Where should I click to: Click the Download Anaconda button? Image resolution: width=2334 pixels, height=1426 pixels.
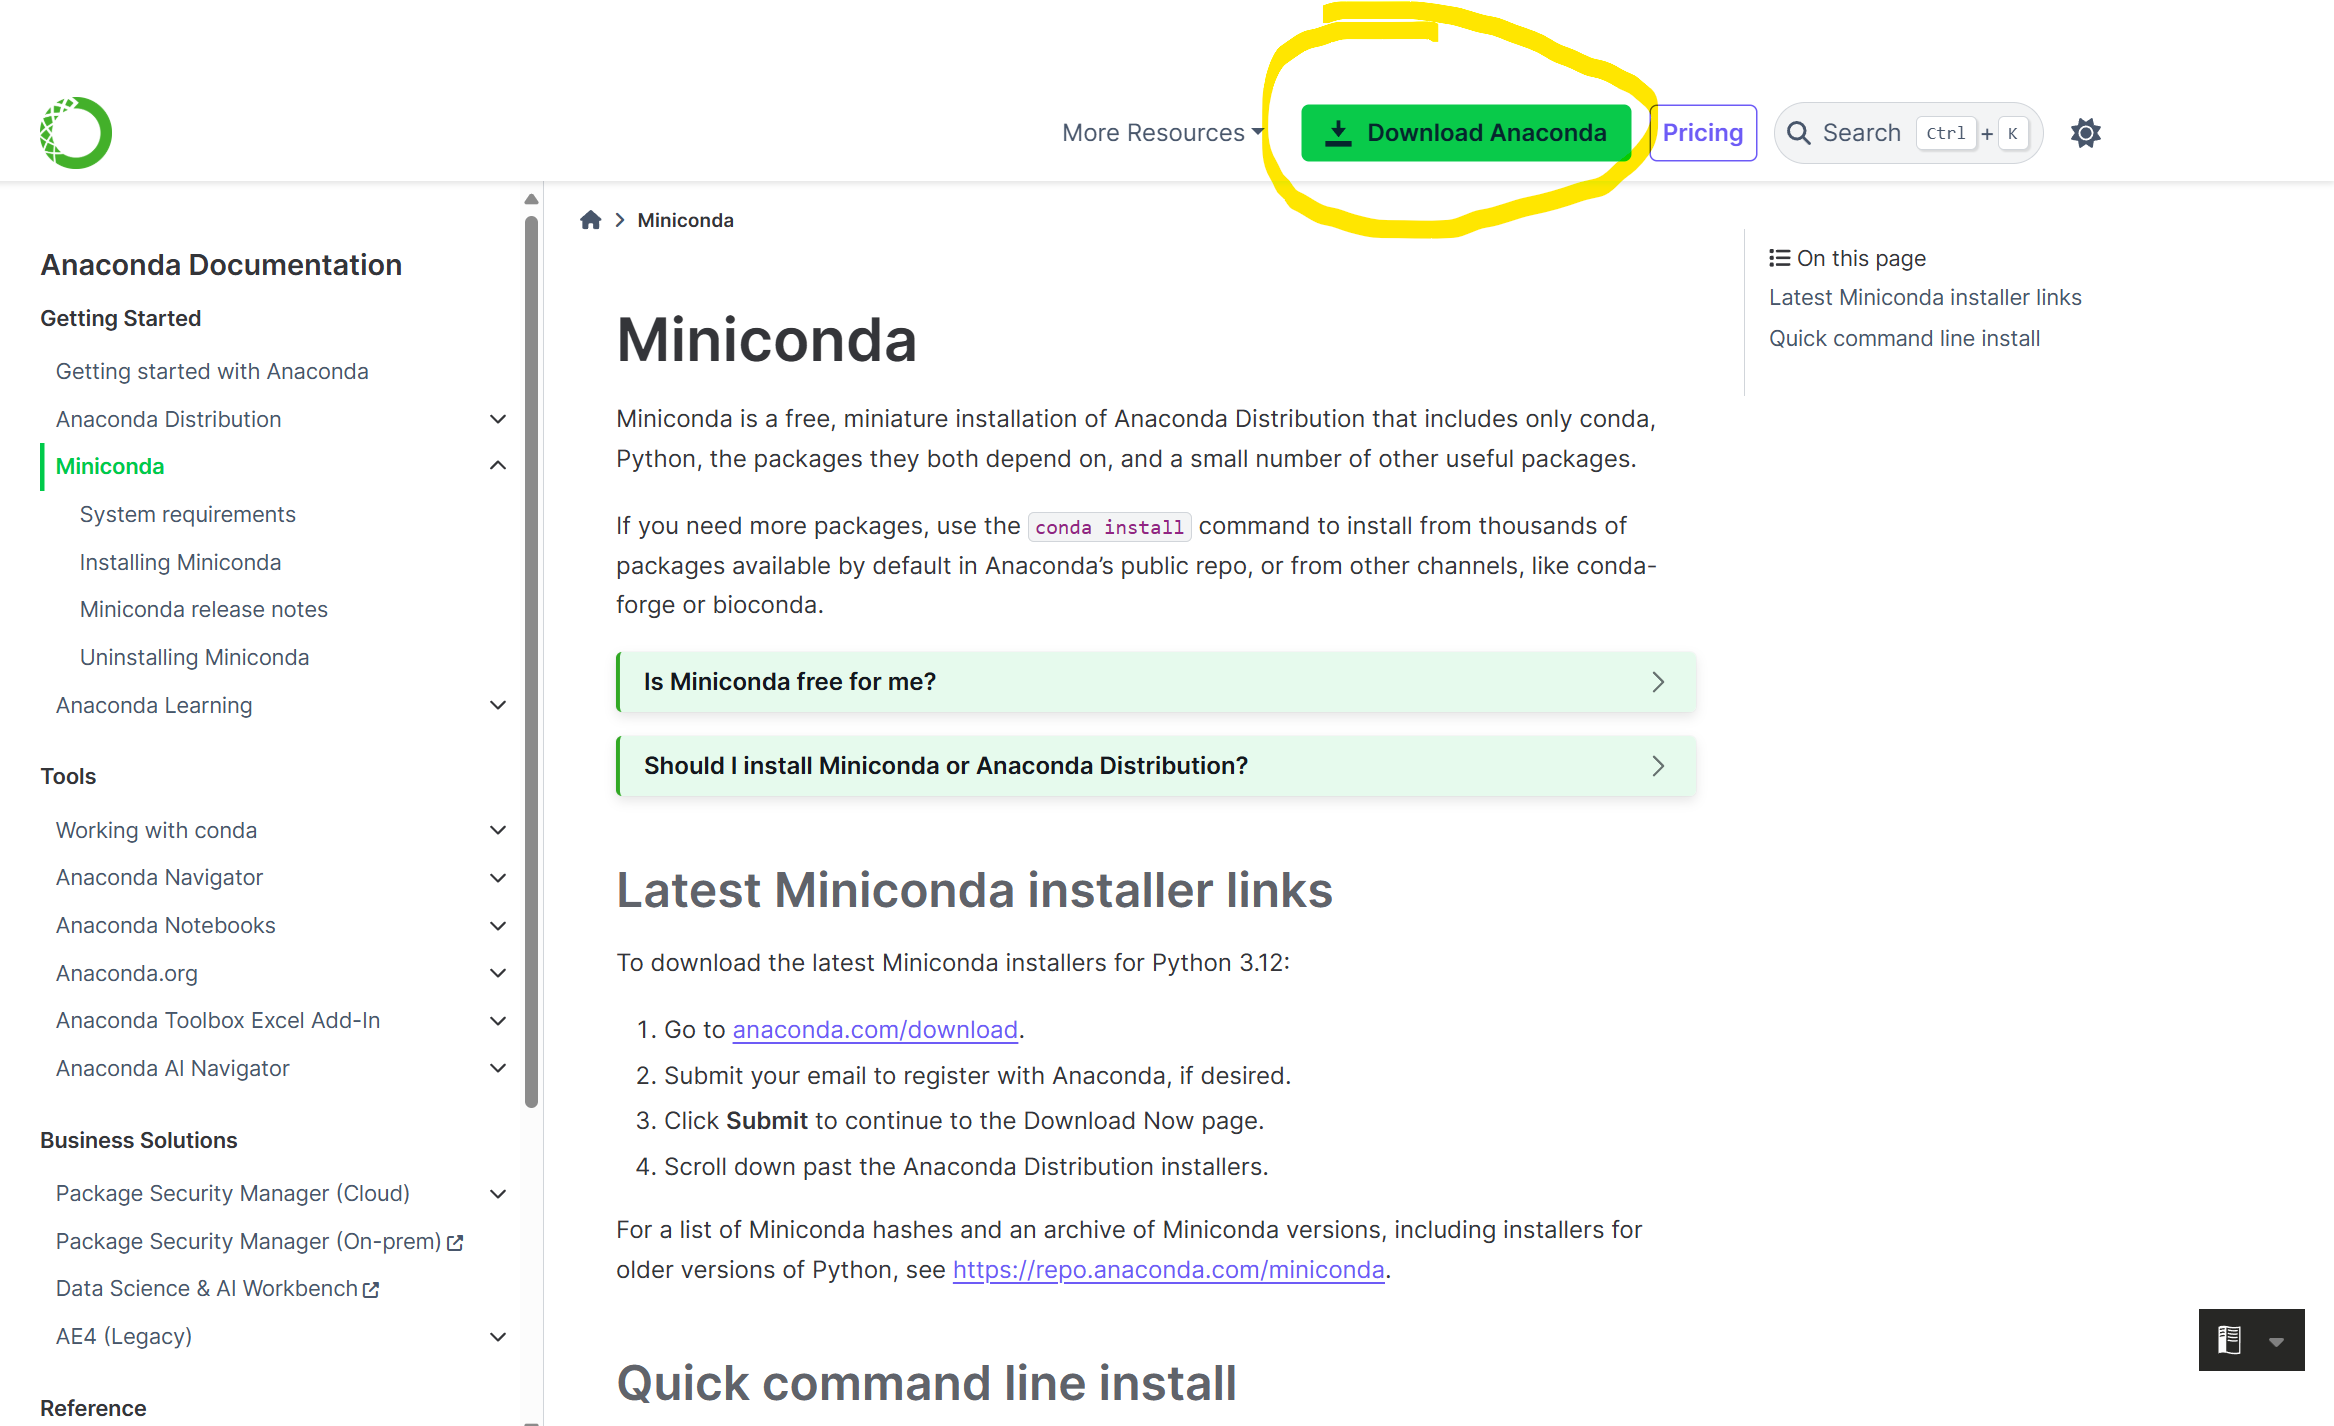[1465, 133]
